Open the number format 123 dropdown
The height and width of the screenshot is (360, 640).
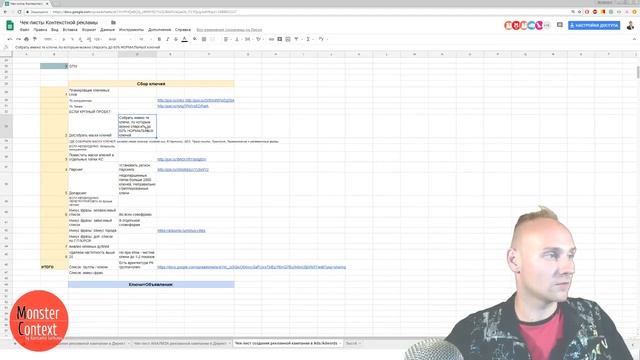98,39
